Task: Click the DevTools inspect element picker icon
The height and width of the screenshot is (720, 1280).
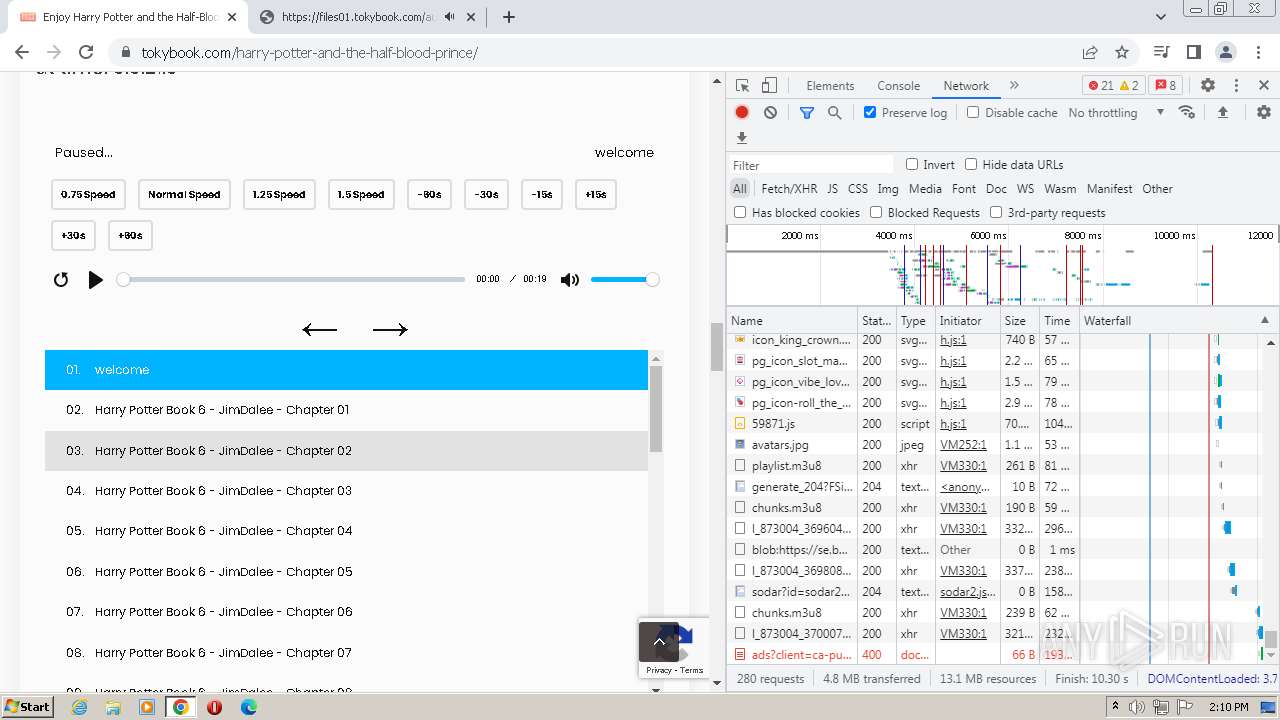Action: click(742, 86)
